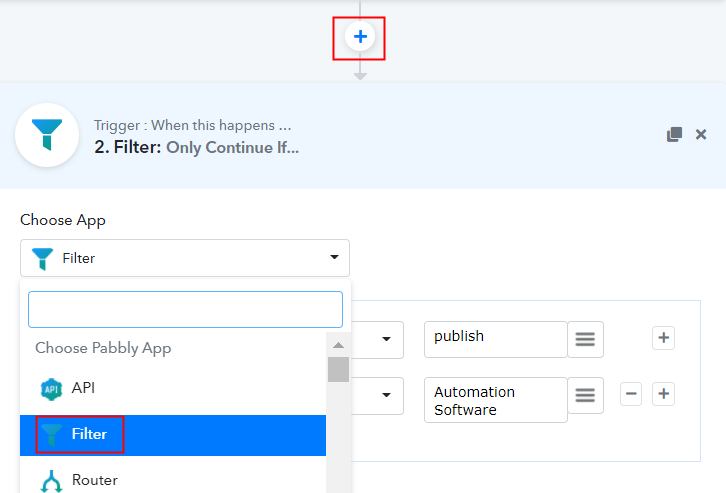This screenshot has width=726, height=493.
Task: Click the step title 'Filter: Only Continue If...'
Action: pos(196,148)
